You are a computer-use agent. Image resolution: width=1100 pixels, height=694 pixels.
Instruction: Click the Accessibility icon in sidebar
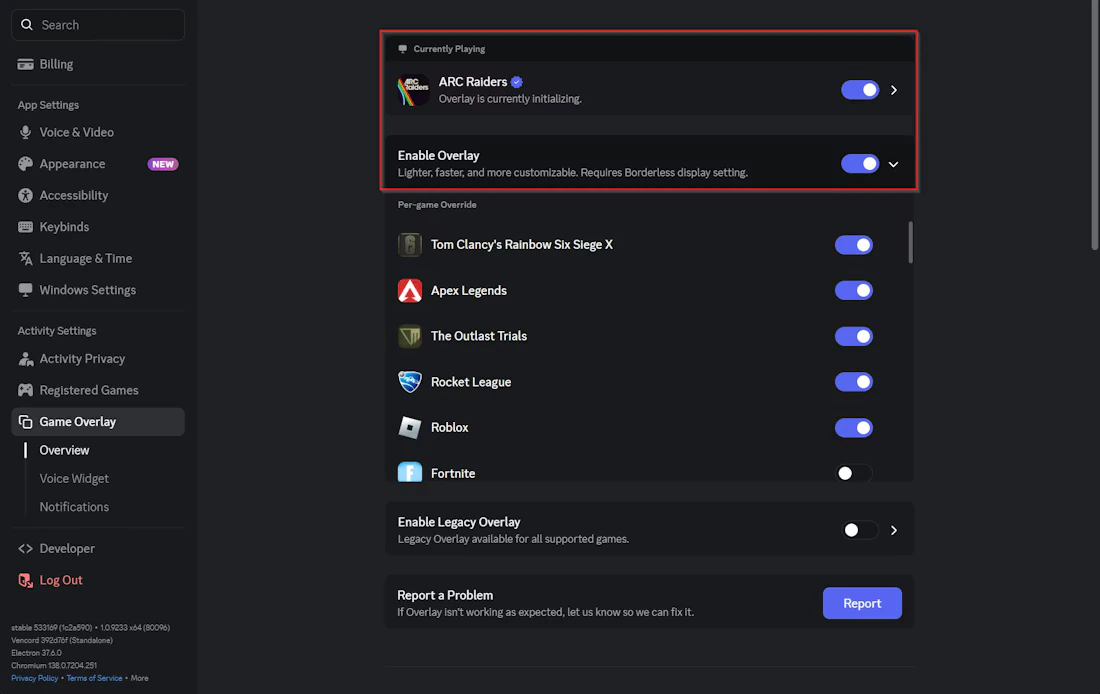click(25, 195)
